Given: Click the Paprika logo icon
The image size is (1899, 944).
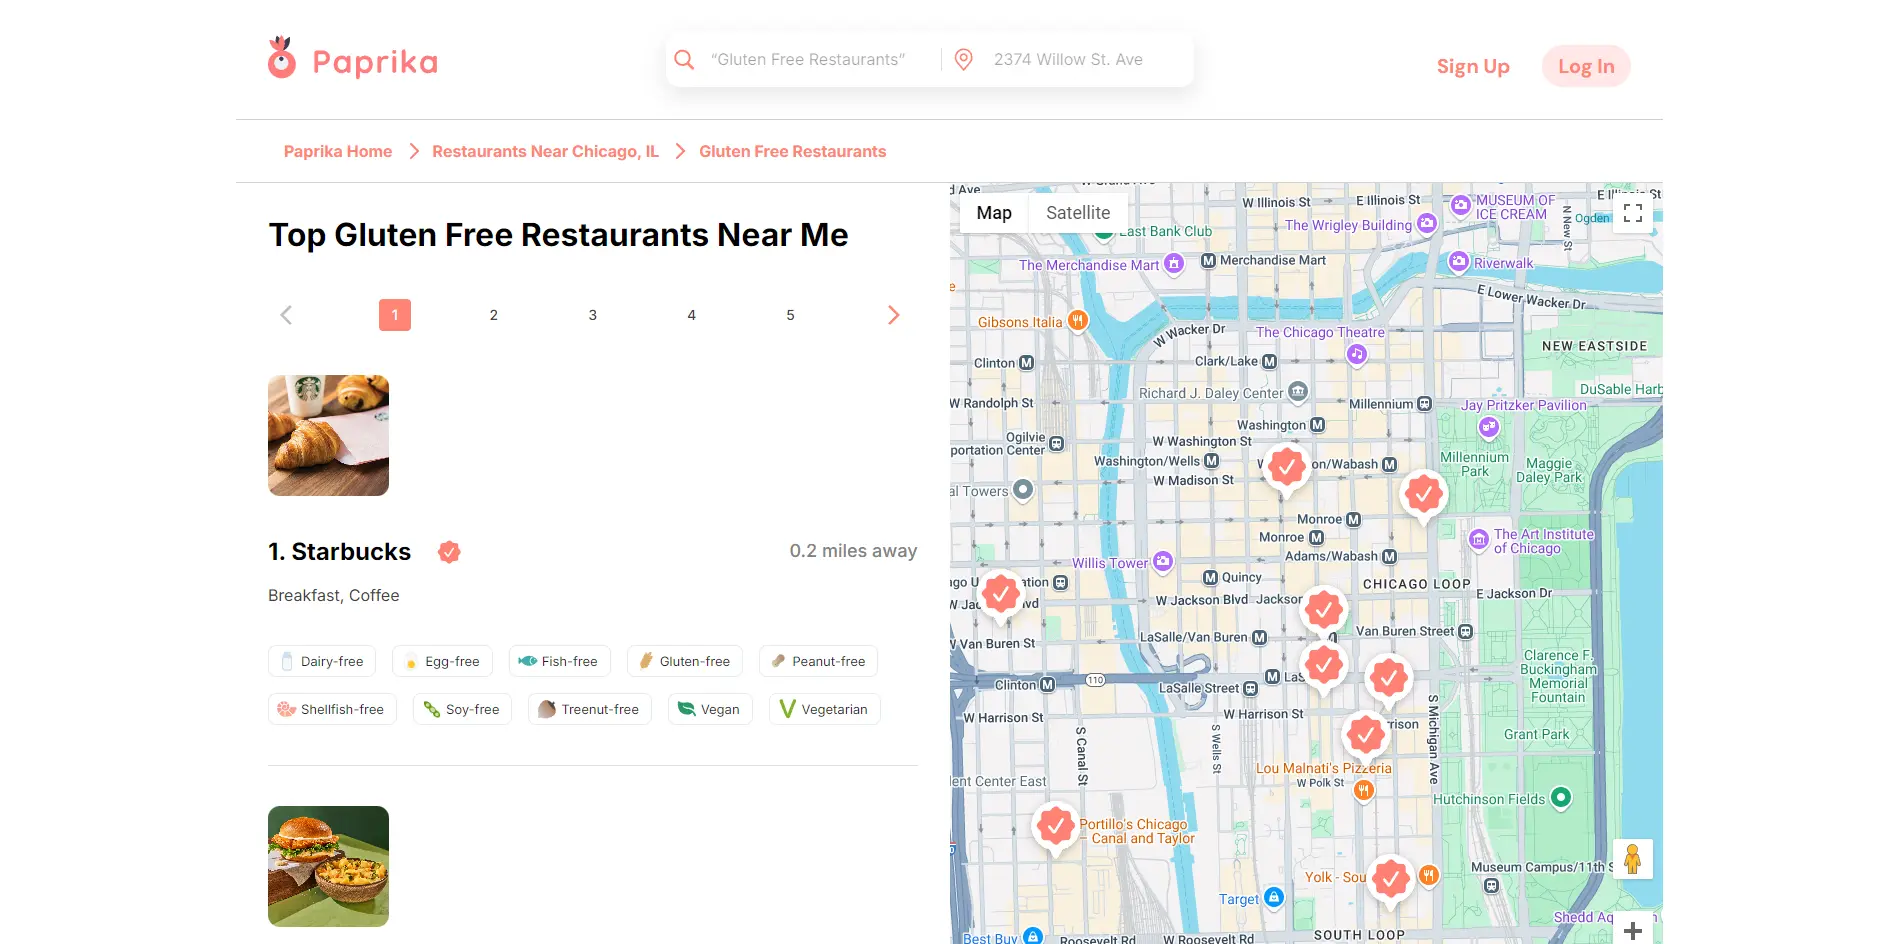Looking at the screenshot, I should [x=282, y=58].
